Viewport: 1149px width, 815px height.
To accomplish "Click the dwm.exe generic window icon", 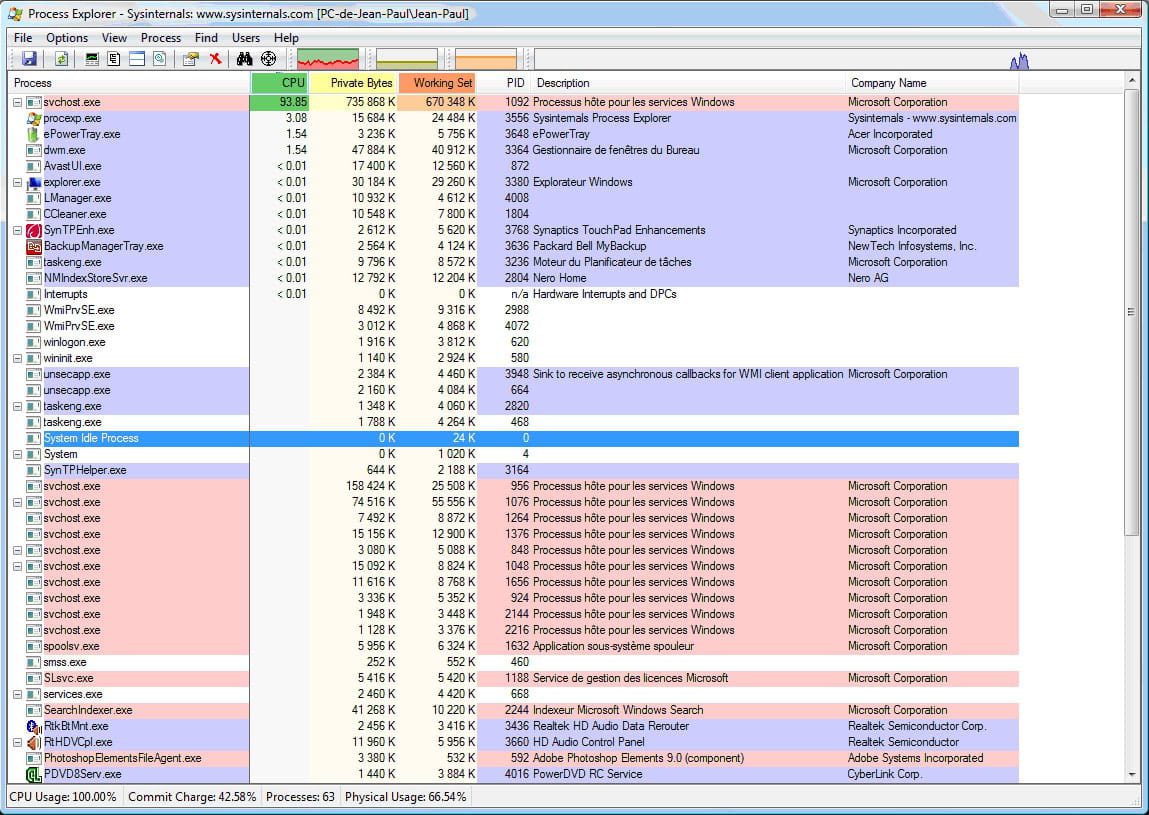I will [x=34, y=150].
